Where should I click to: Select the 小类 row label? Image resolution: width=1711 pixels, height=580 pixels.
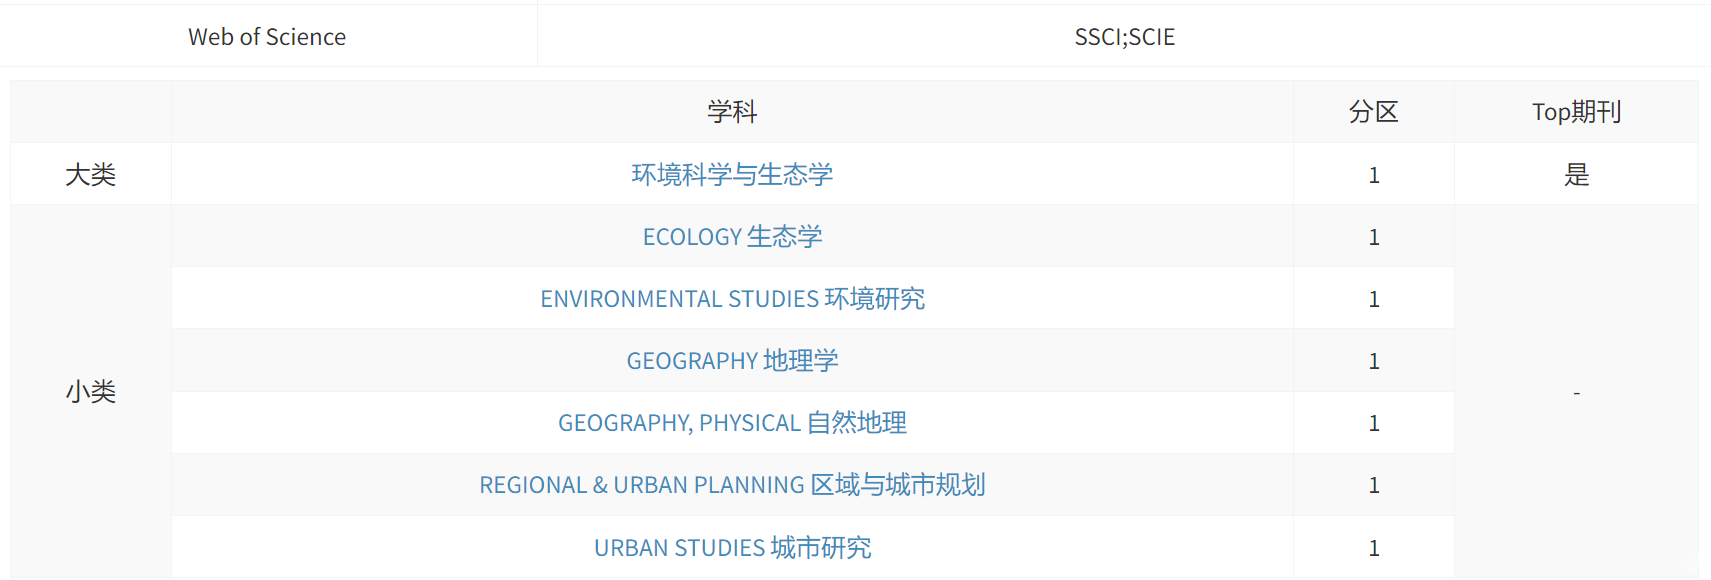click(90, 392)
